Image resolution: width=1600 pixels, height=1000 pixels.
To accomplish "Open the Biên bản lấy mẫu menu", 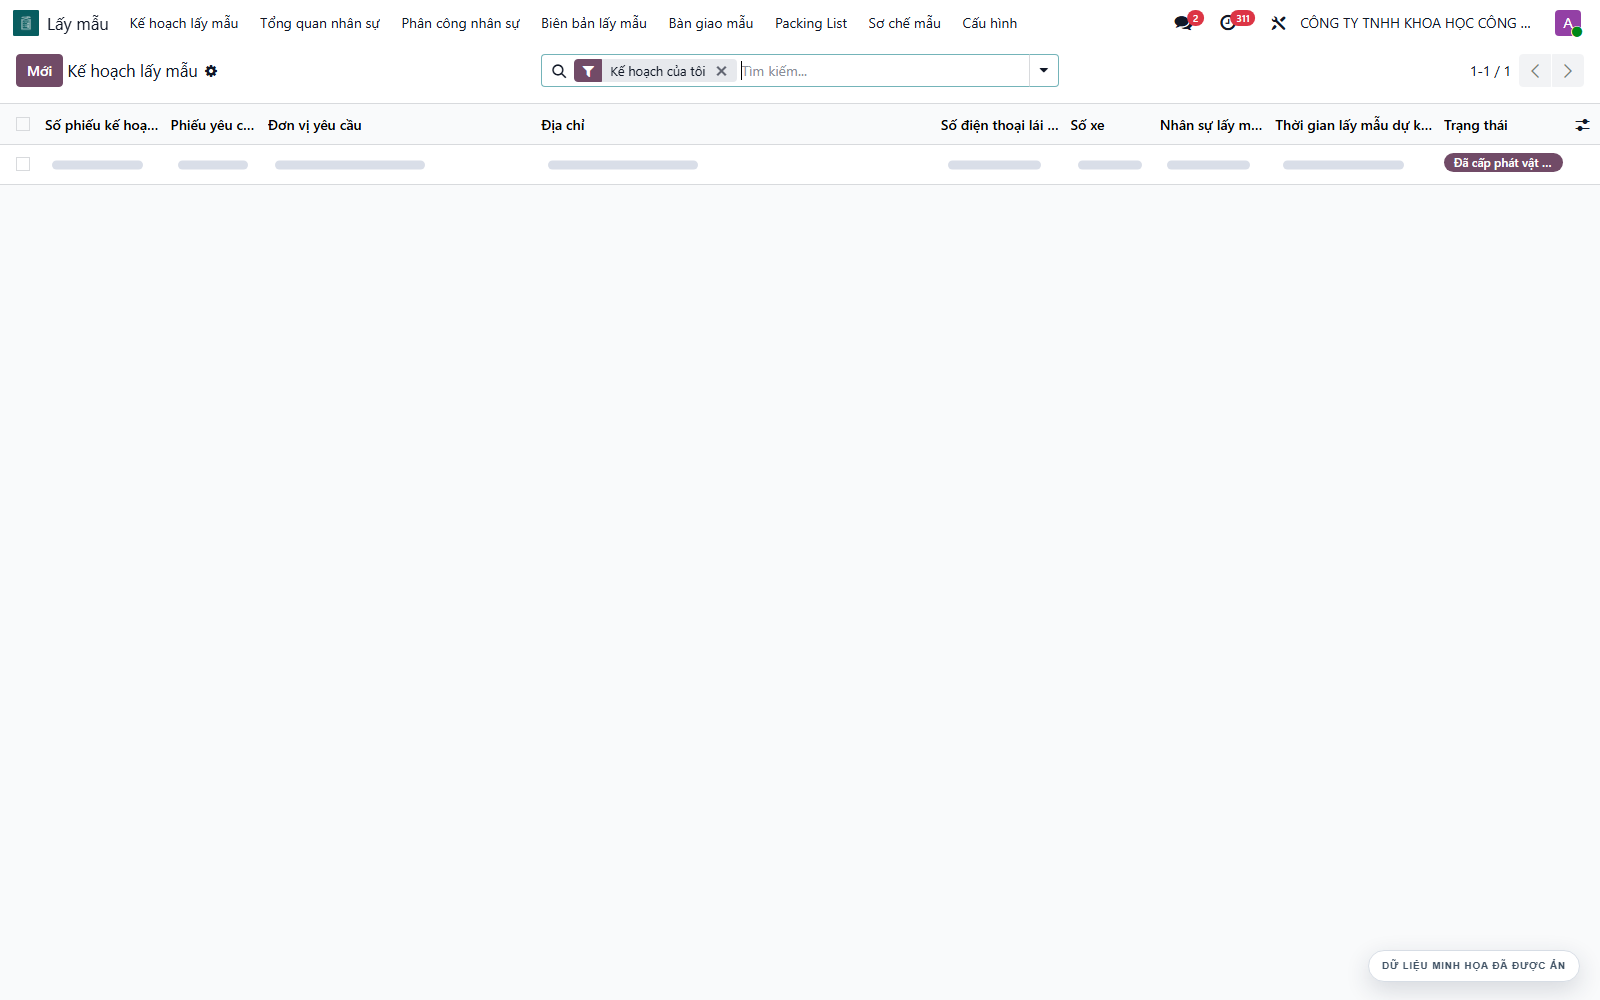I will point(594,23).
